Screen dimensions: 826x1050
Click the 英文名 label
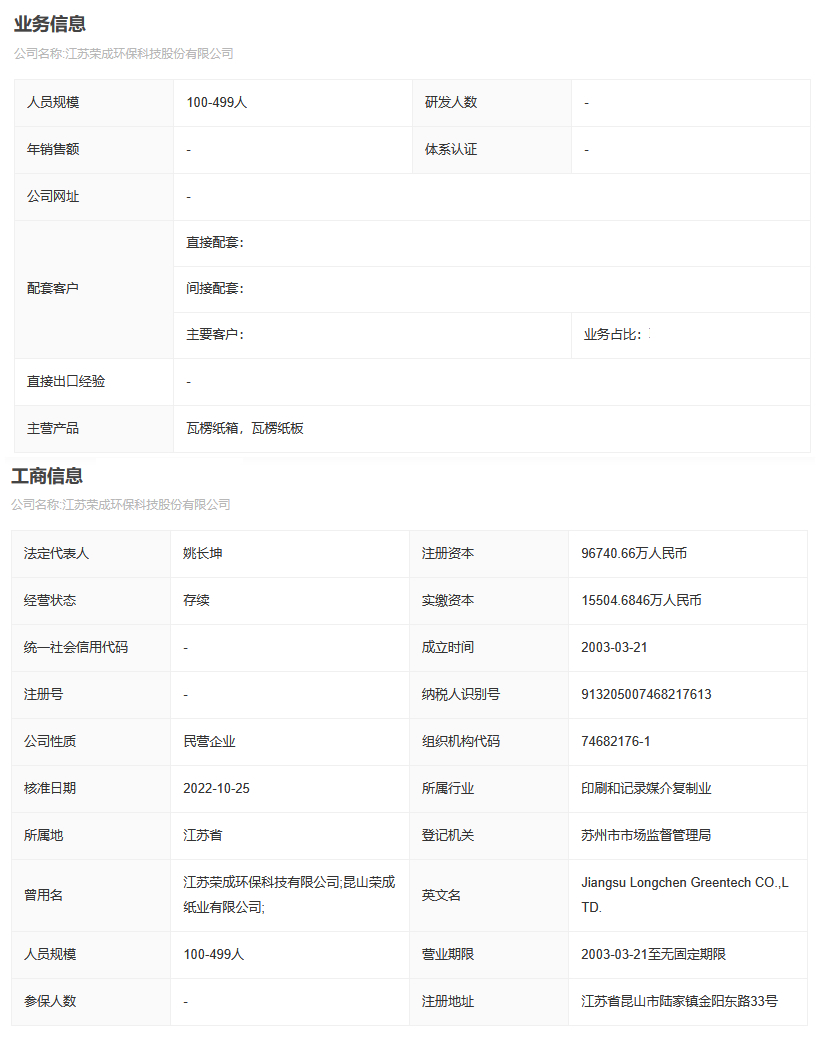coord(441,895)
